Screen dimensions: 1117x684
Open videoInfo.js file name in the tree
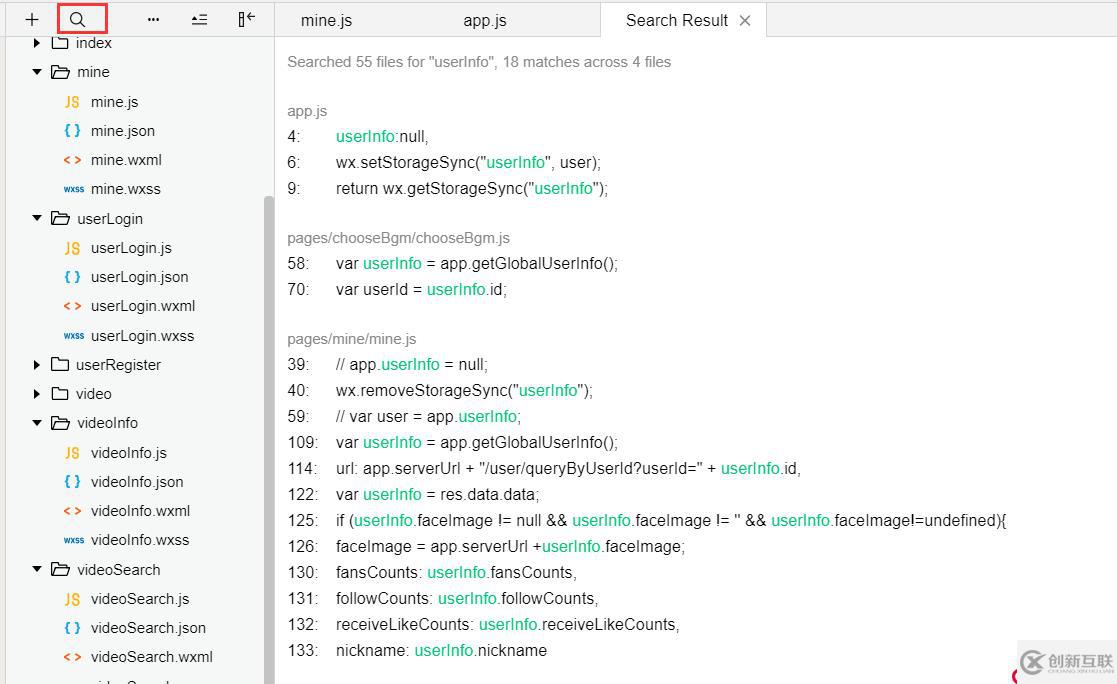(x=128, y=453)
